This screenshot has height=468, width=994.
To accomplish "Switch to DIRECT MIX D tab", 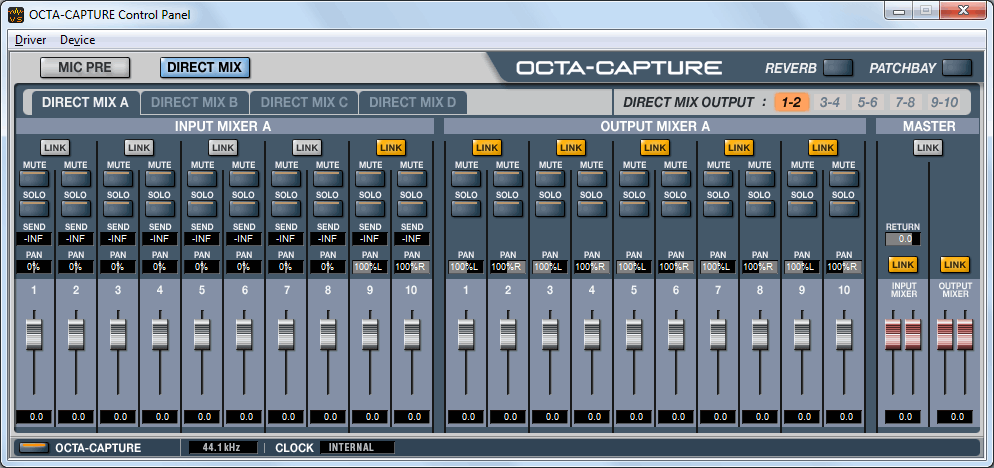I will click(x=413, y=102).
